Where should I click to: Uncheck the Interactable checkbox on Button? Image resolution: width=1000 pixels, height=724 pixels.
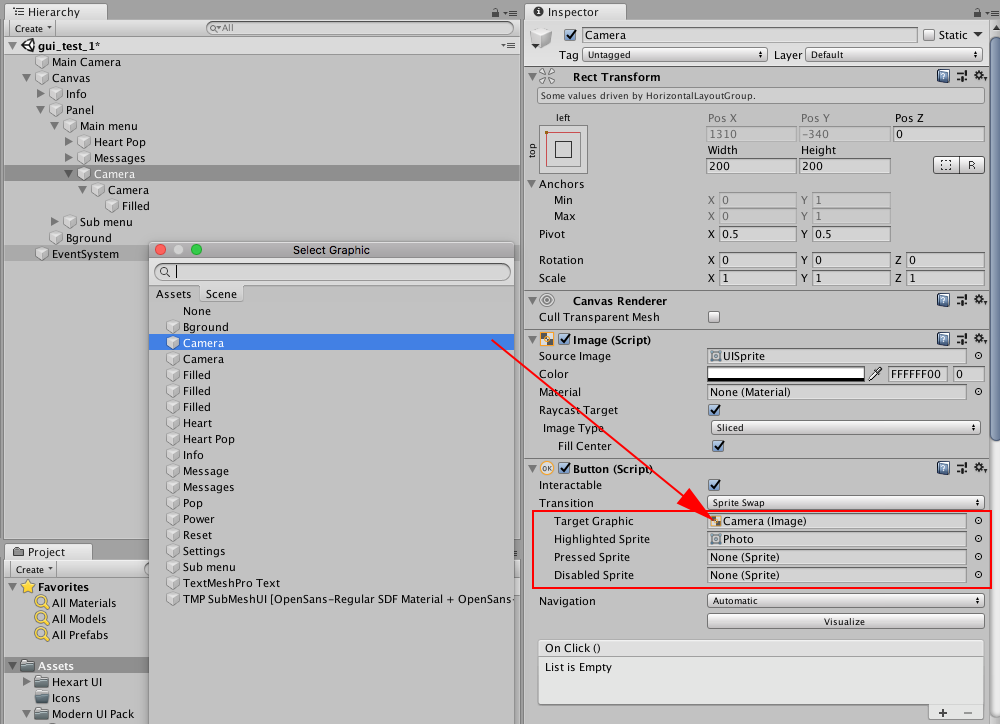pyautogui.click(x=714, y=485)
